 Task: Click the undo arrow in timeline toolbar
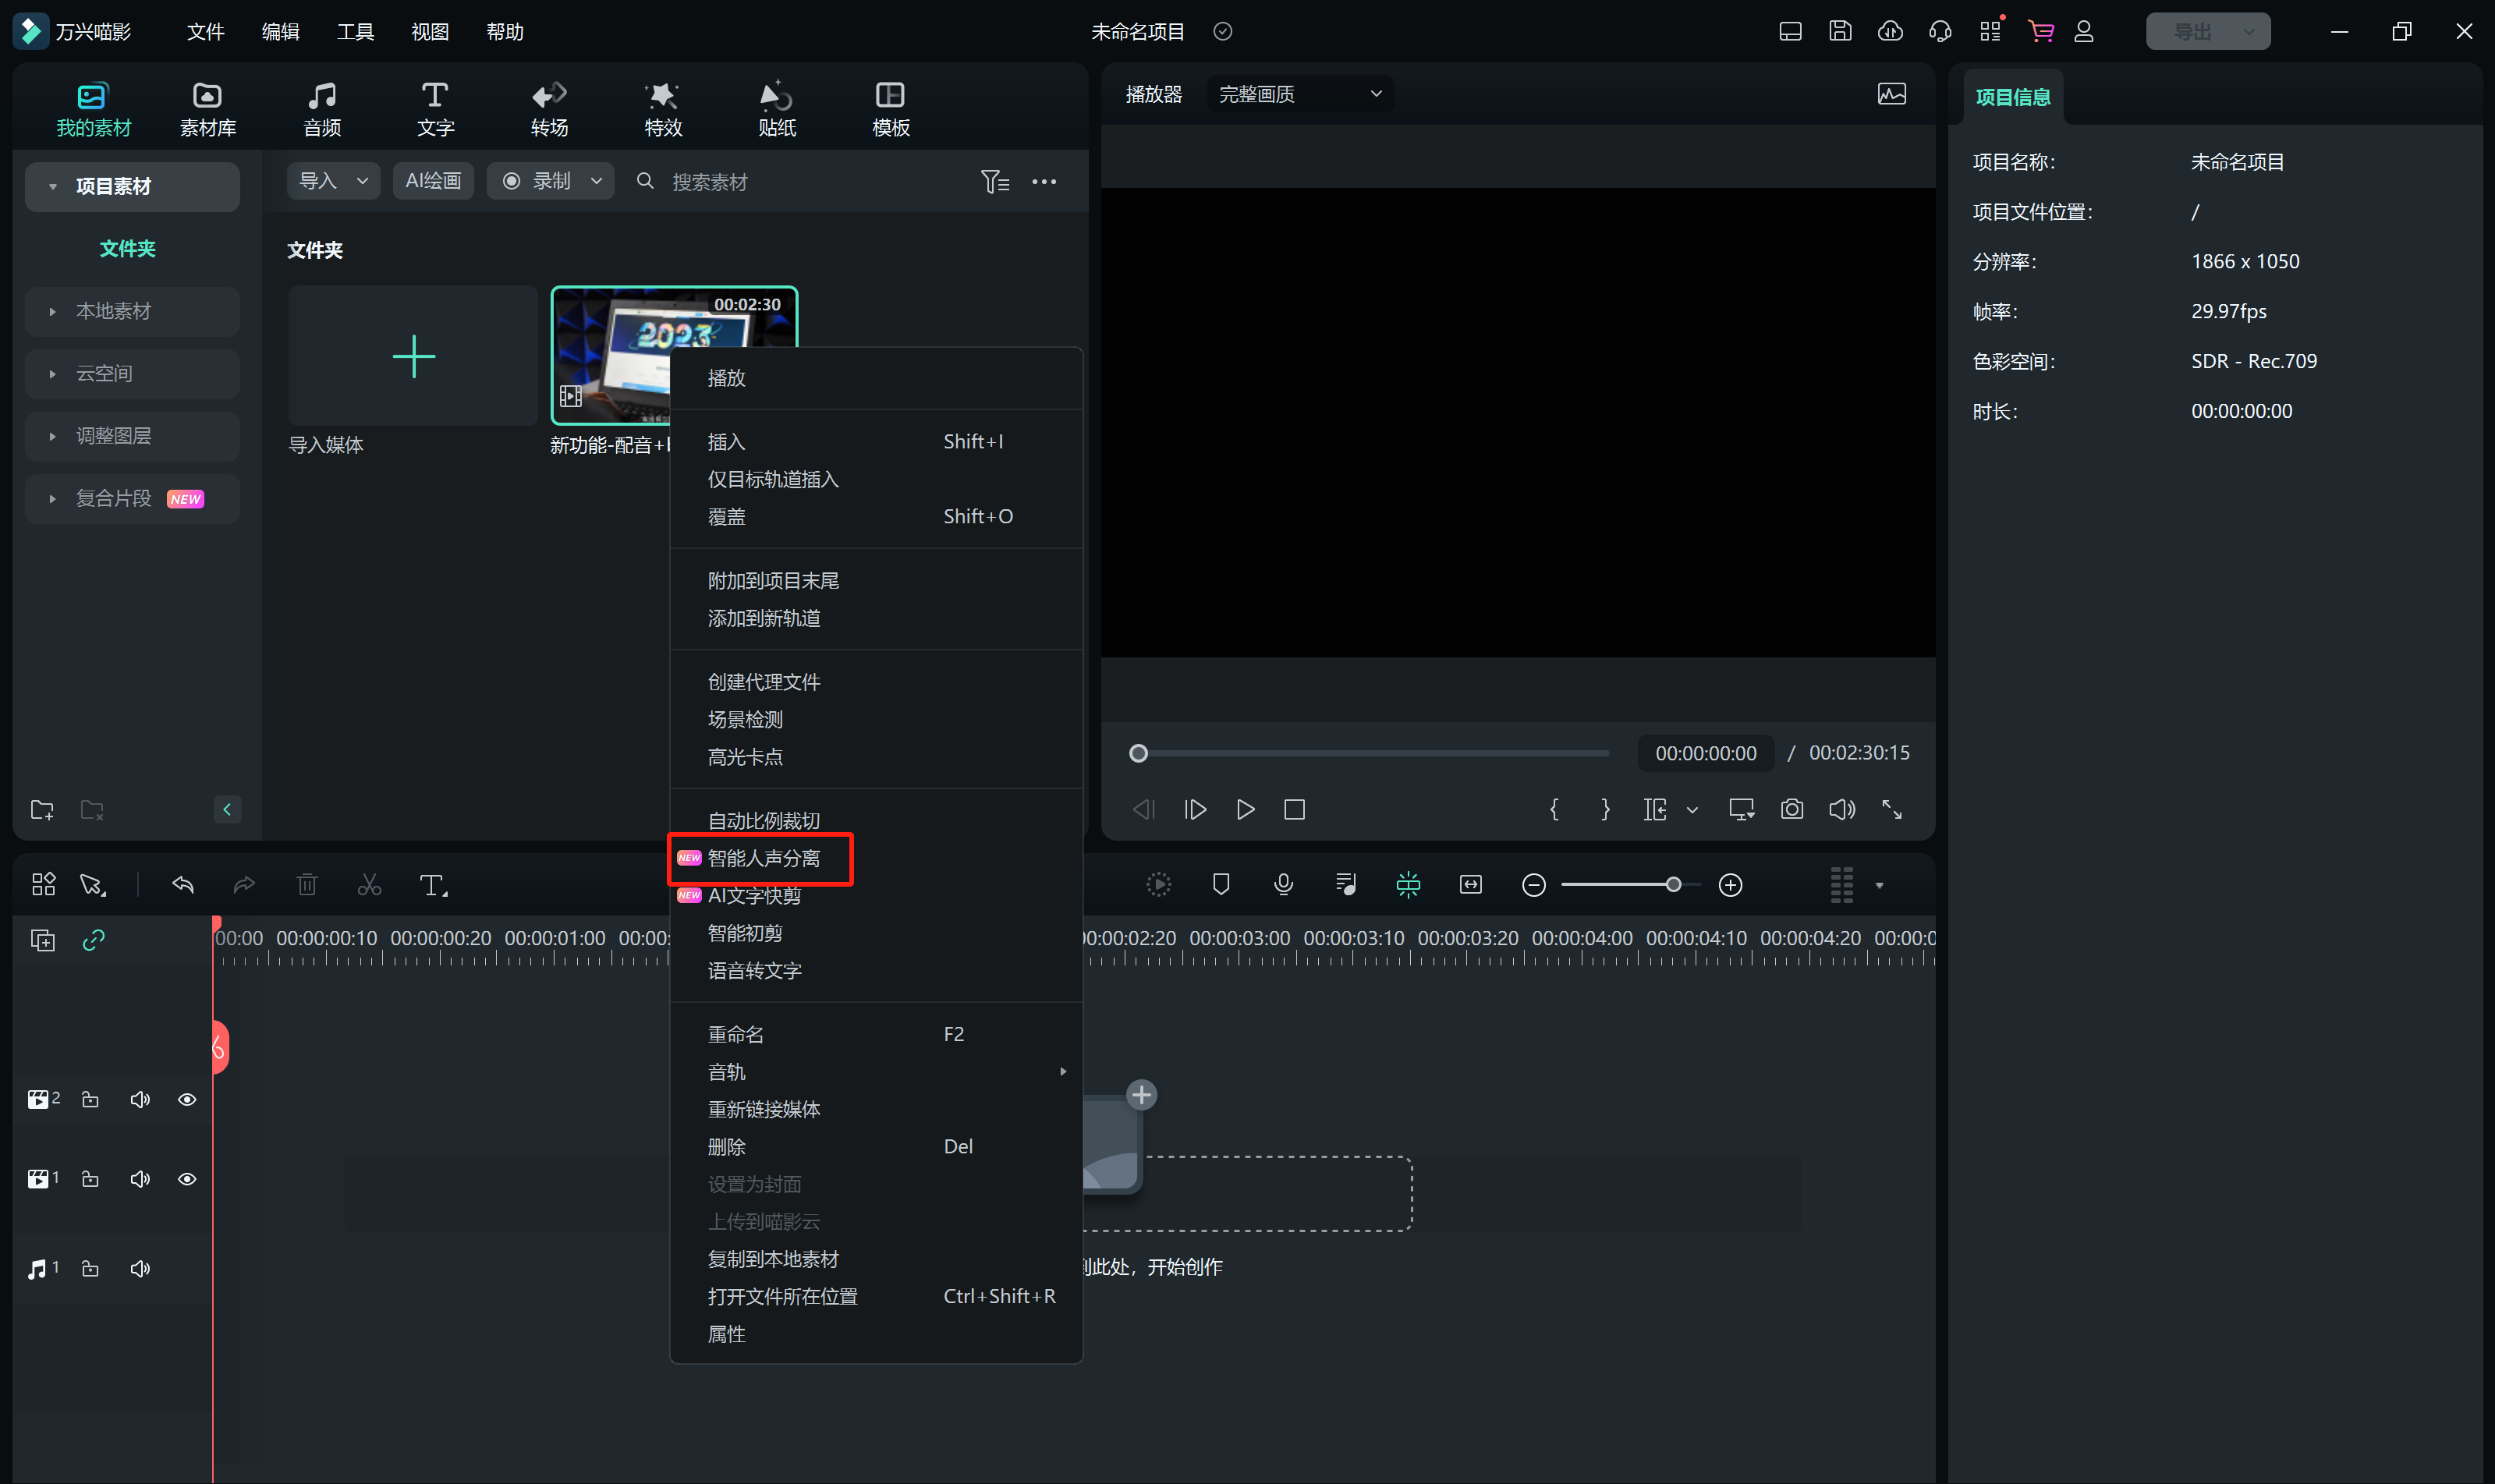tap(183, 884)
